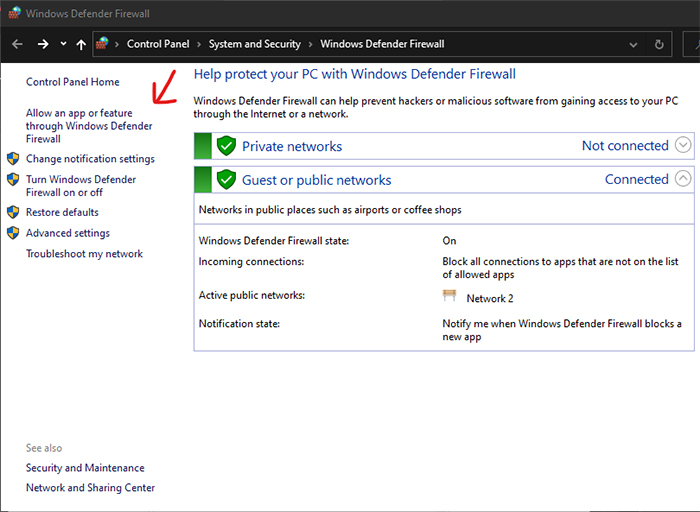Click the Active public networks label
This screenshot has height=512, width=700.
[252, 296]
